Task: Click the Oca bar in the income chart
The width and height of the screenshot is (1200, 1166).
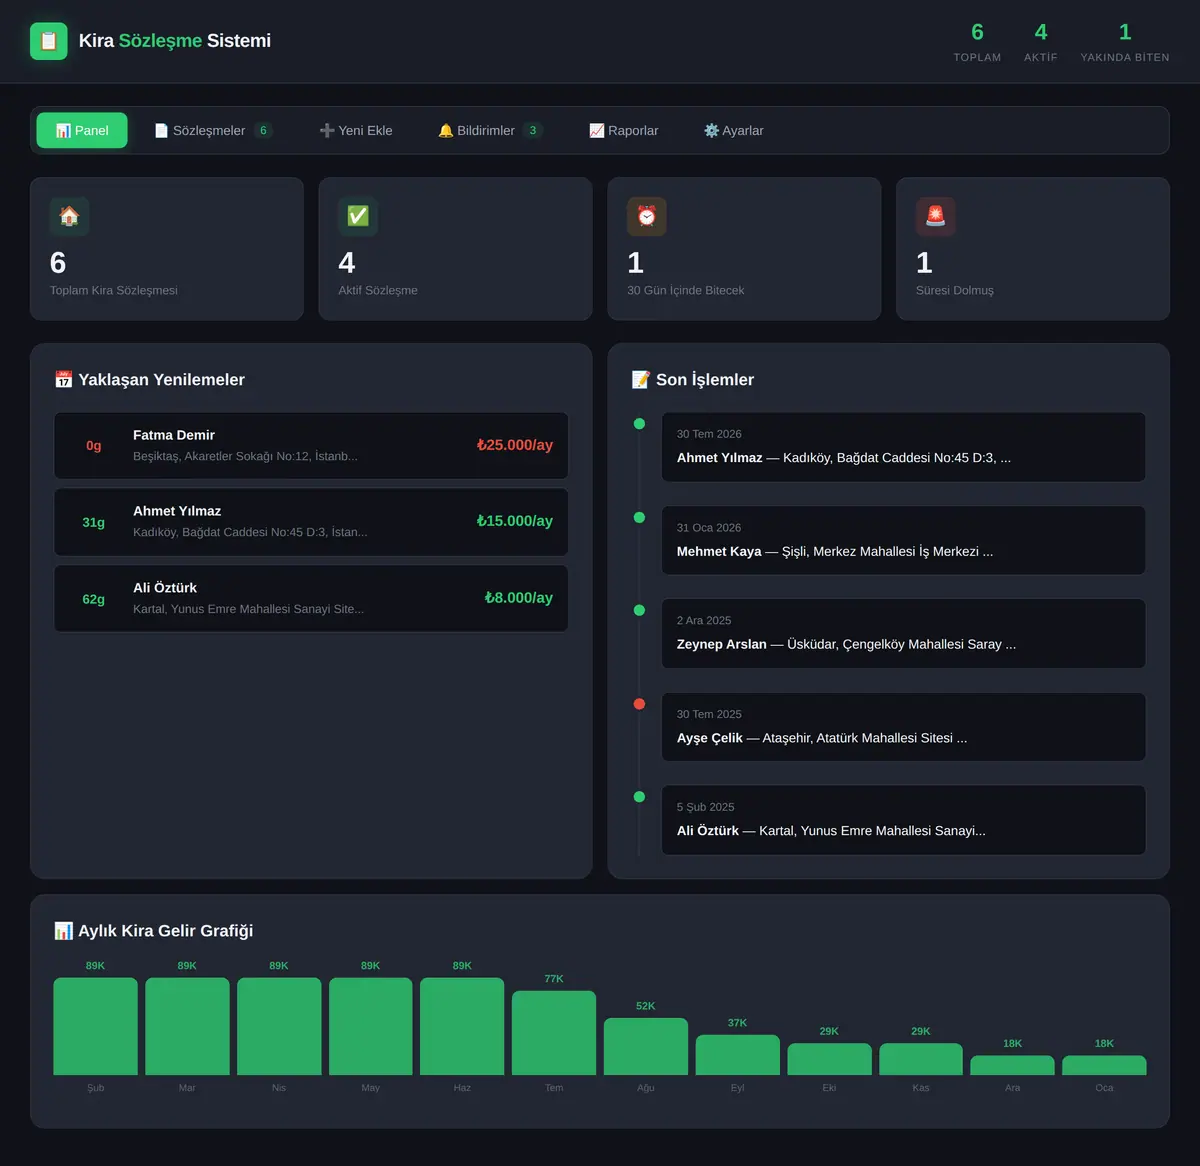Action: tap(1104, 1065)
